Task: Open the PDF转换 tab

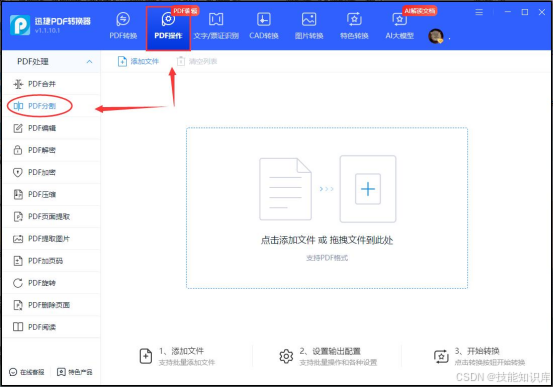Action: [123, 25]
